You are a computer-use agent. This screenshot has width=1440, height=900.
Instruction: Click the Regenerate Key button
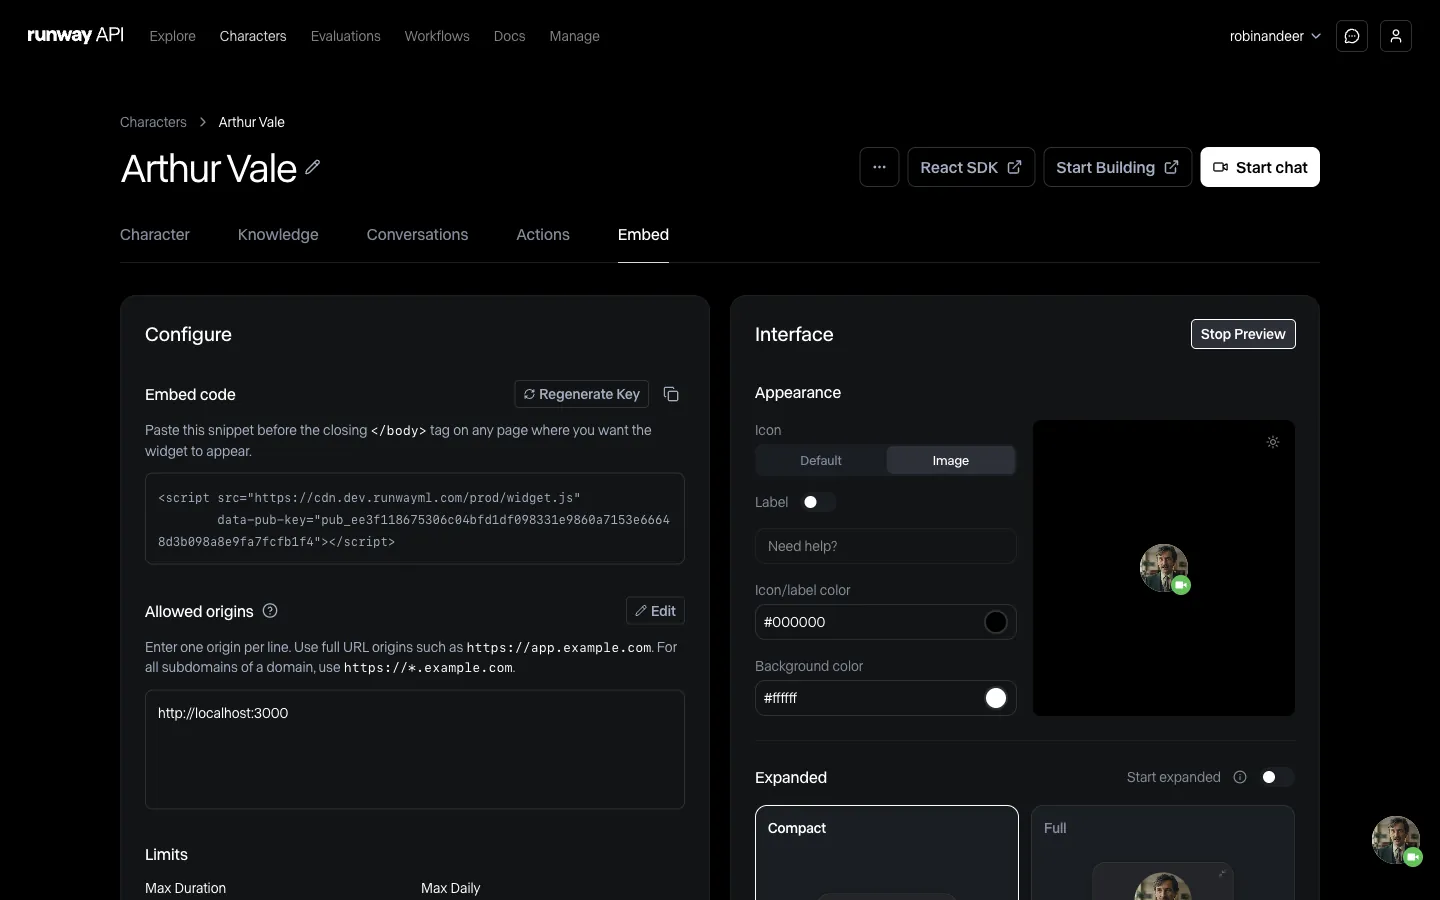tap(582, 394)
